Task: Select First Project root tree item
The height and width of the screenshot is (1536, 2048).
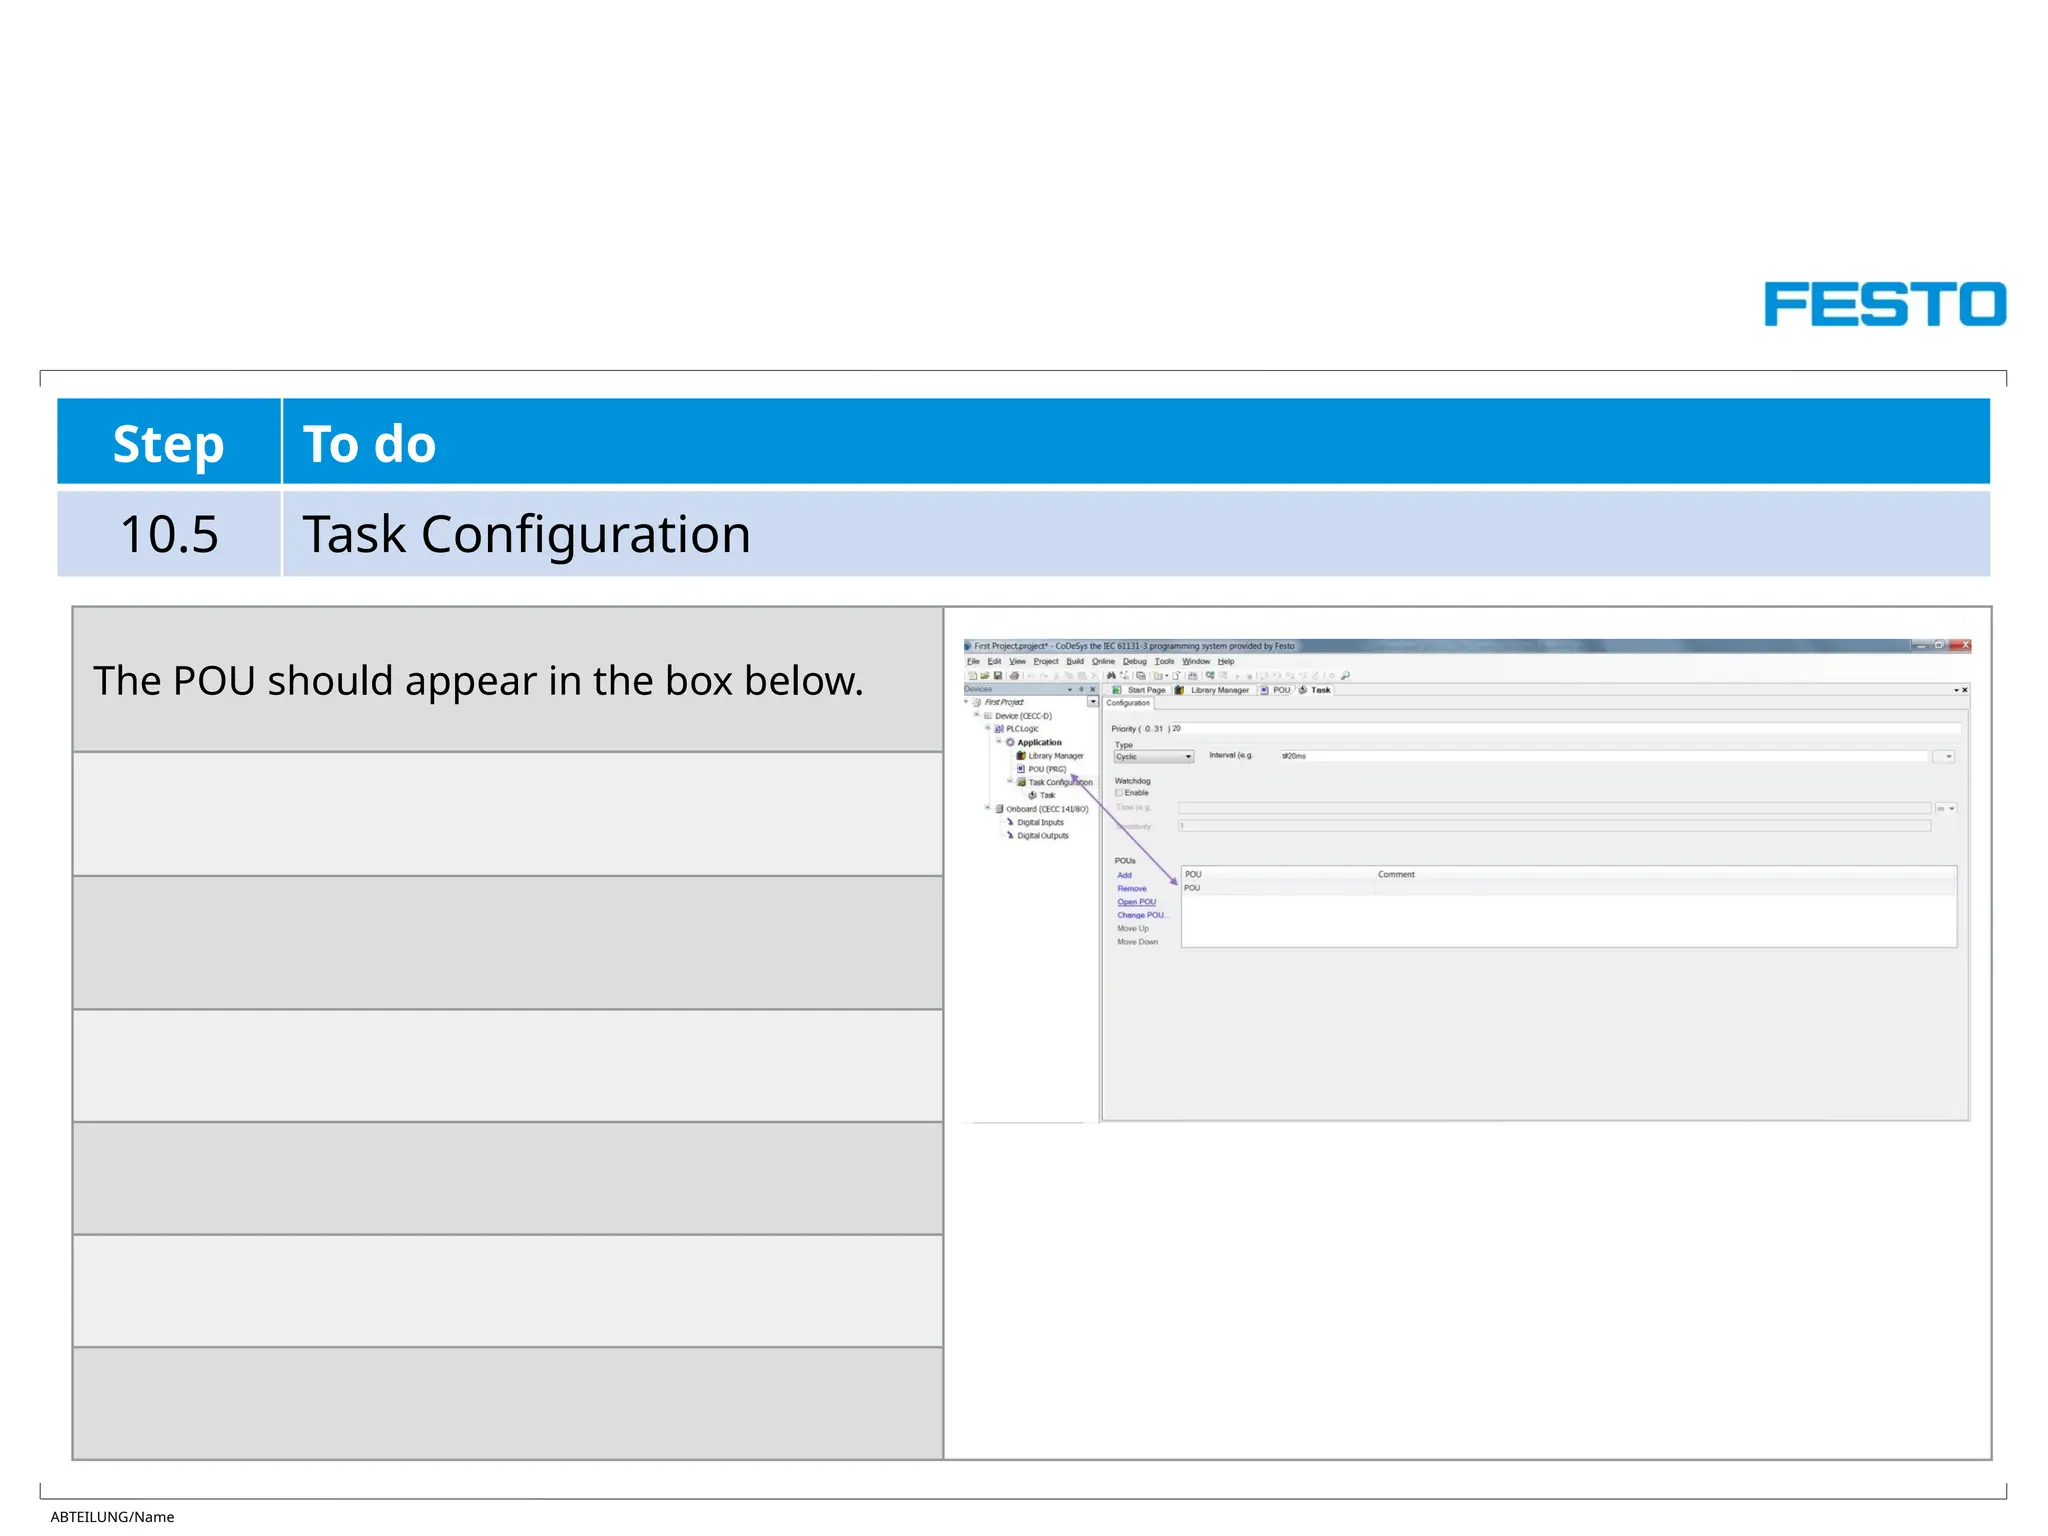Action: (1004, 702)
